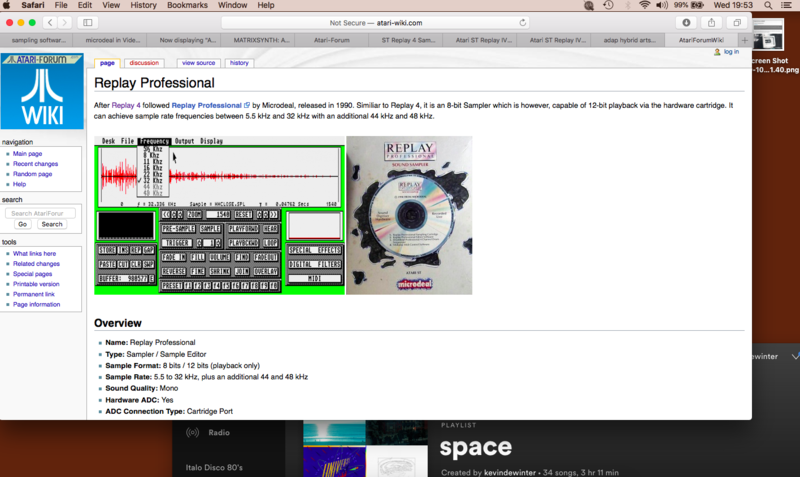Select the wiki 'page' tab

point(107,63)
